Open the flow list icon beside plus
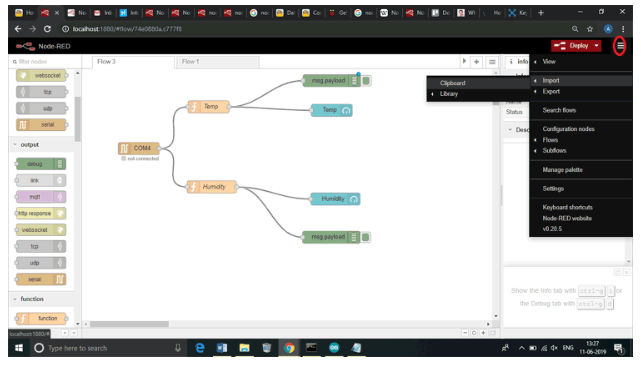 click(492, 62)
